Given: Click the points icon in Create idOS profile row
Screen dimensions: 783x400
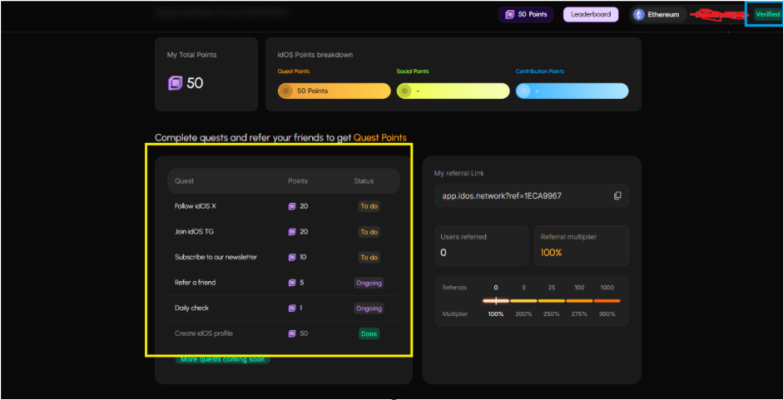Looking at the screenshot, I should (292, 333).
